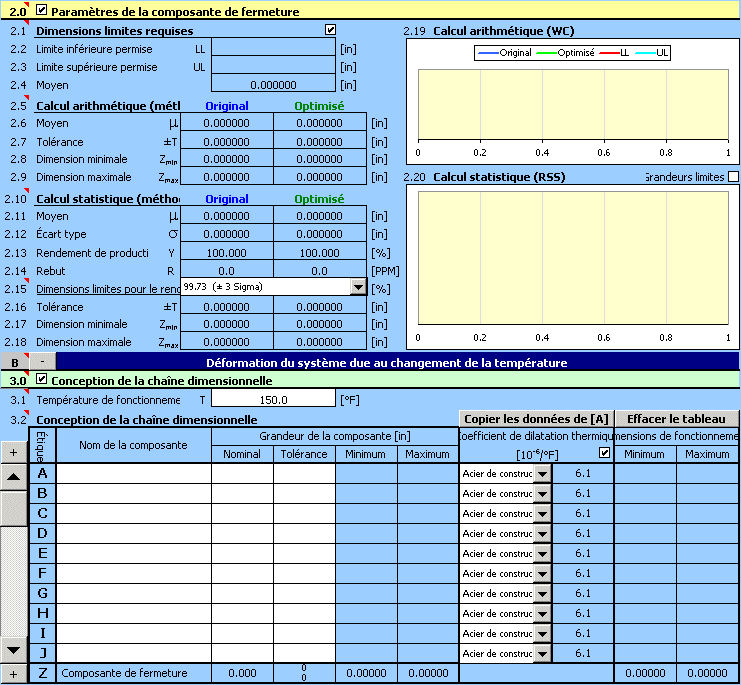Click component name cell in row A
Screen dimensions: 741x685
pos(134,473)
